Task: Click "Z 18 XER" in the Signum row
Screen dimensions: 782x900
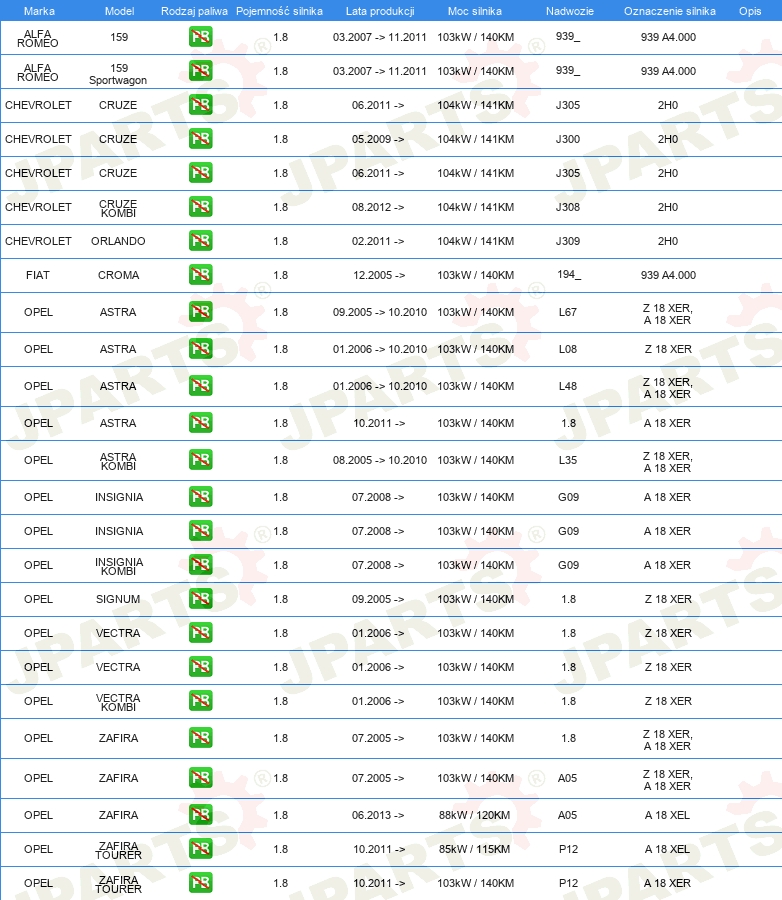Action: 668,599
